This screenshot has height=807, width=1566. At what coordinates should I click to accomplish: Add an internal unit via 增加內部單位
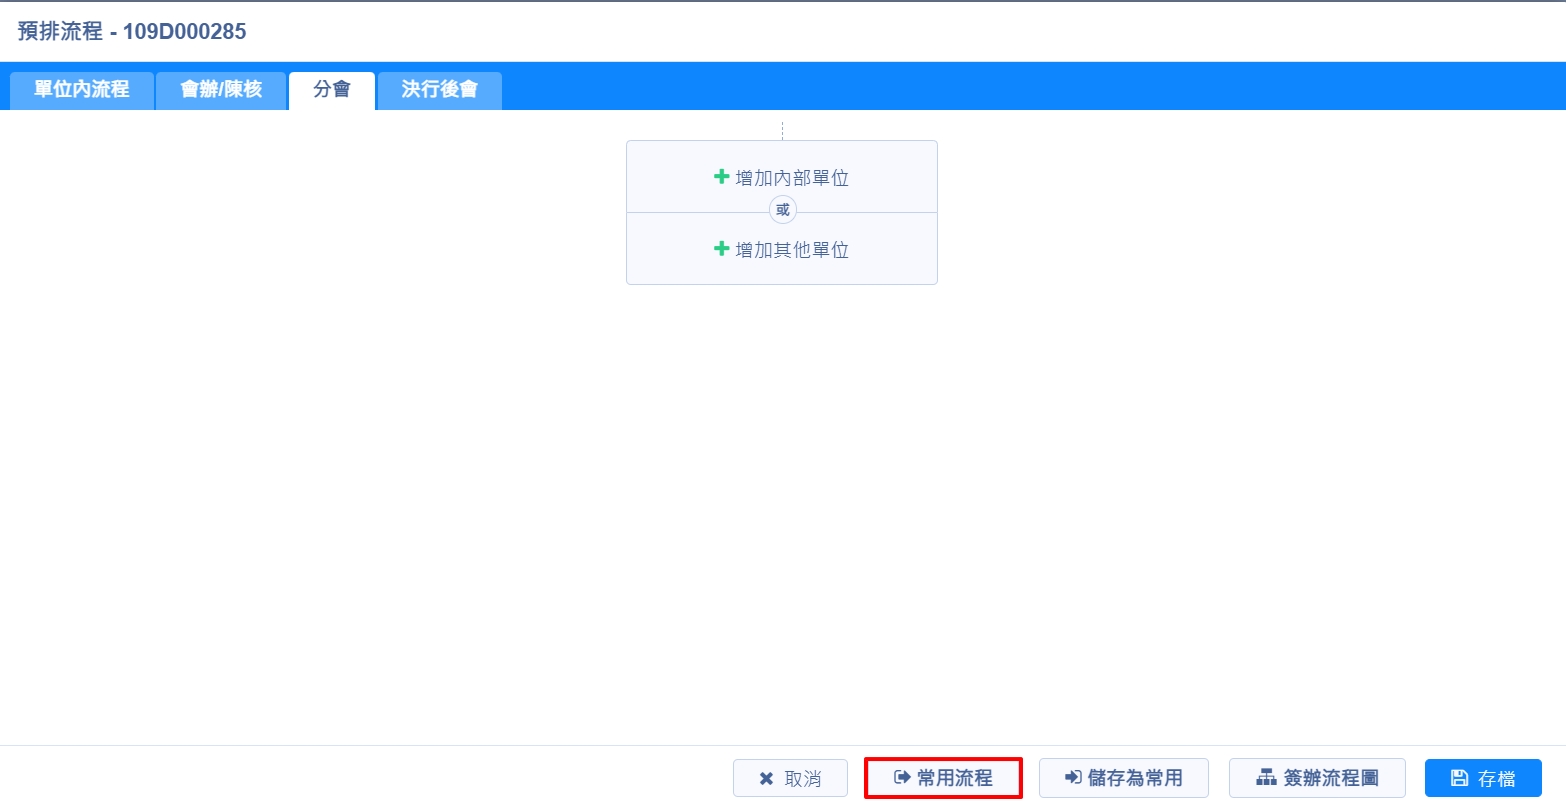click(792, 178)
